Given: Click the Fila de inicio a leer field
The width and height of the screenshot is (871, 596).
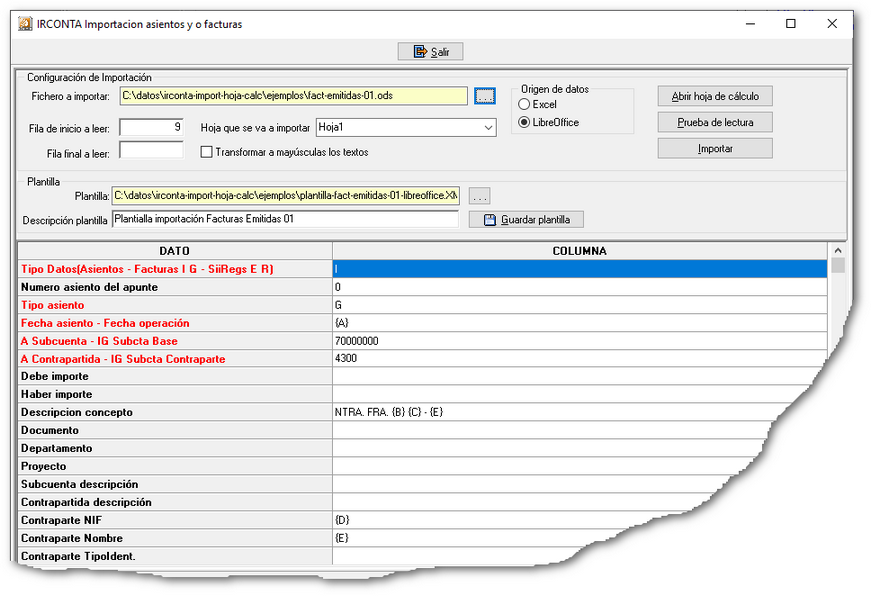Looking at the screenshot, I should coord(151,127).
